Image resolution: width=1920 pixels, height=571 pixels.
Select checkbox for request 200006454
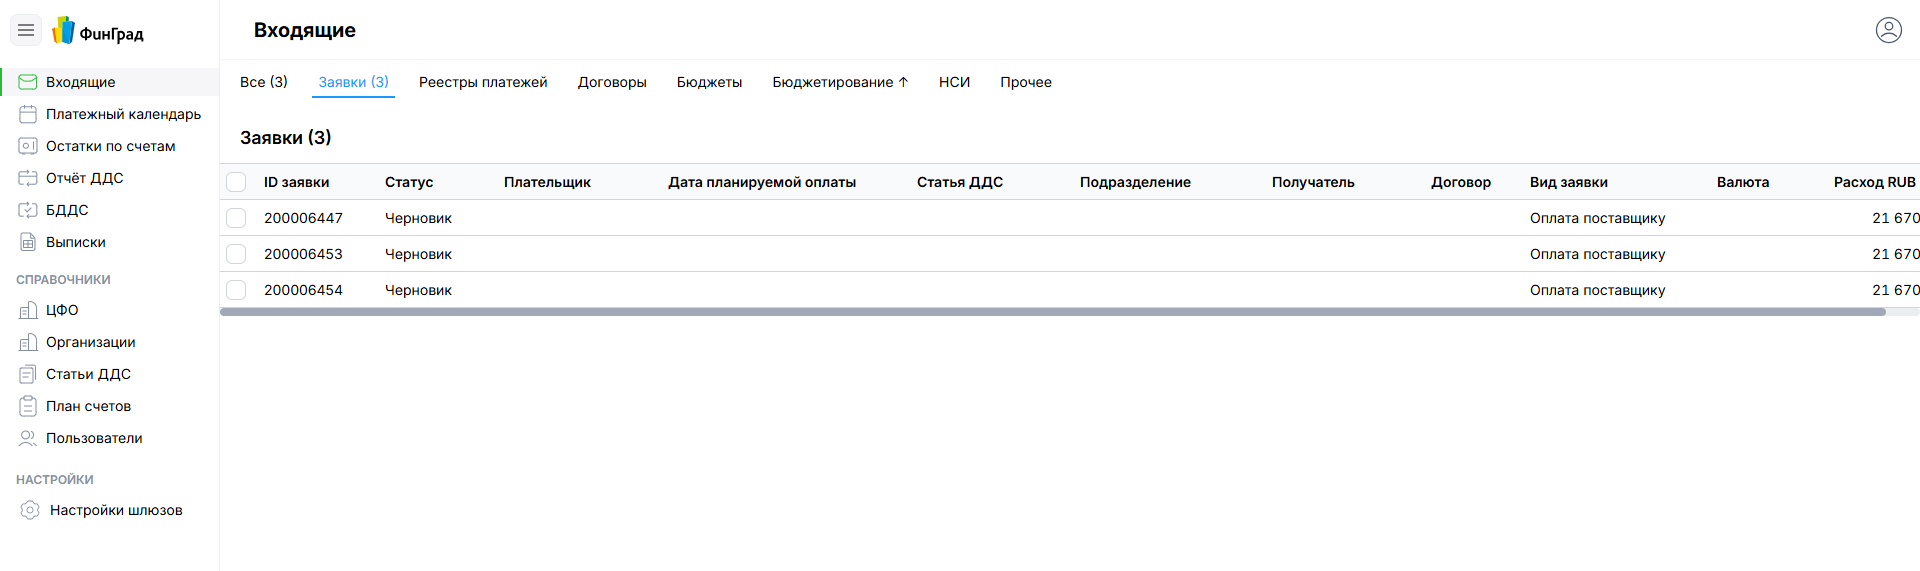coord(236,290)
